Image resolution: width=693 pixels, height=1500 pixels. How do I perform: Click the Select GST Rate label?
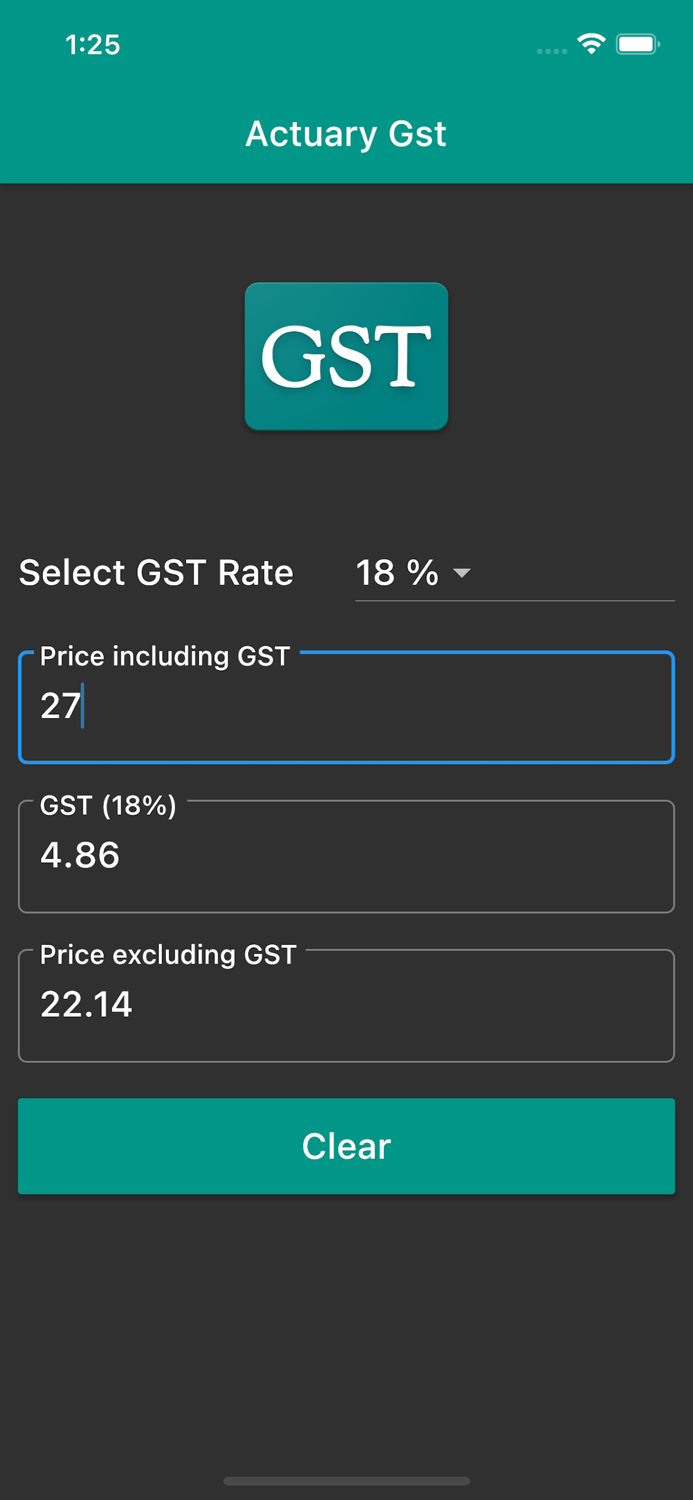[155, 572]
